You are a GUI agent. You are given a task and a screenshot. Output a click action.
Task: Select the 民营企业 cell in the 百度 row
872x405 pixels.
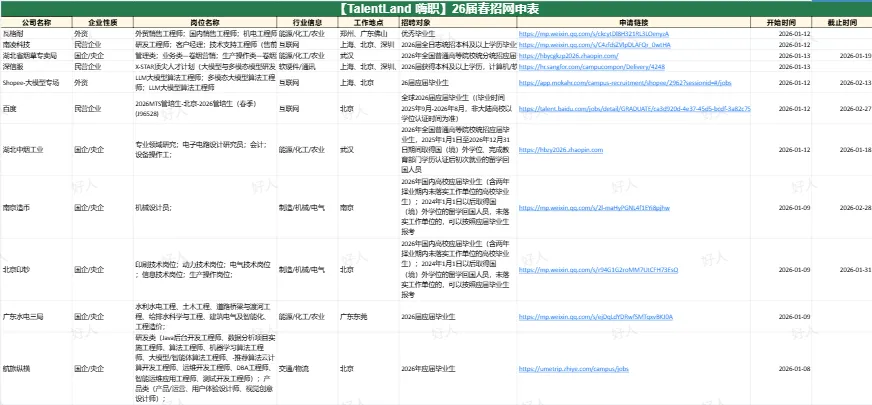(103, 109)
